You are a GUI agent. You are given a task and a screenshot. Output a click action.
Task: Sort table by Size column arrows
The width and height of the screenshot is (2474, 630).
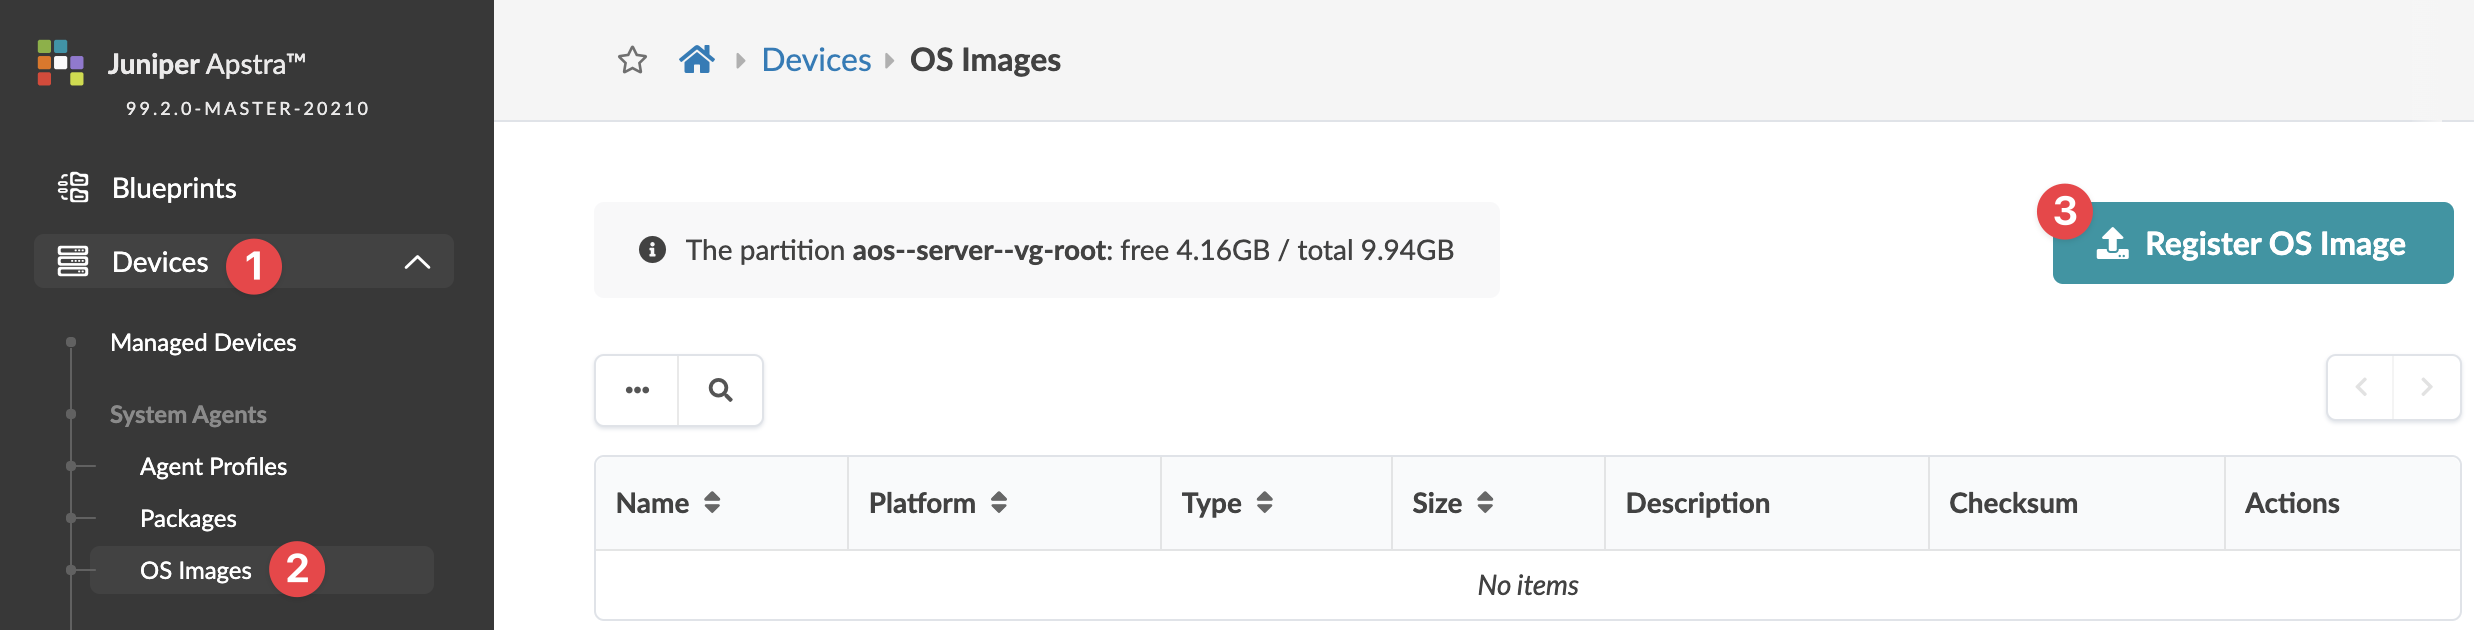click(1485, 503)
